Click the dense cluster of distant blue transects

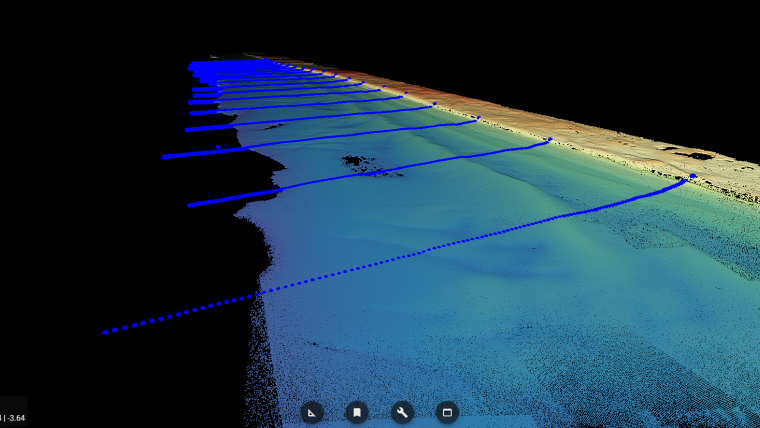215,68
